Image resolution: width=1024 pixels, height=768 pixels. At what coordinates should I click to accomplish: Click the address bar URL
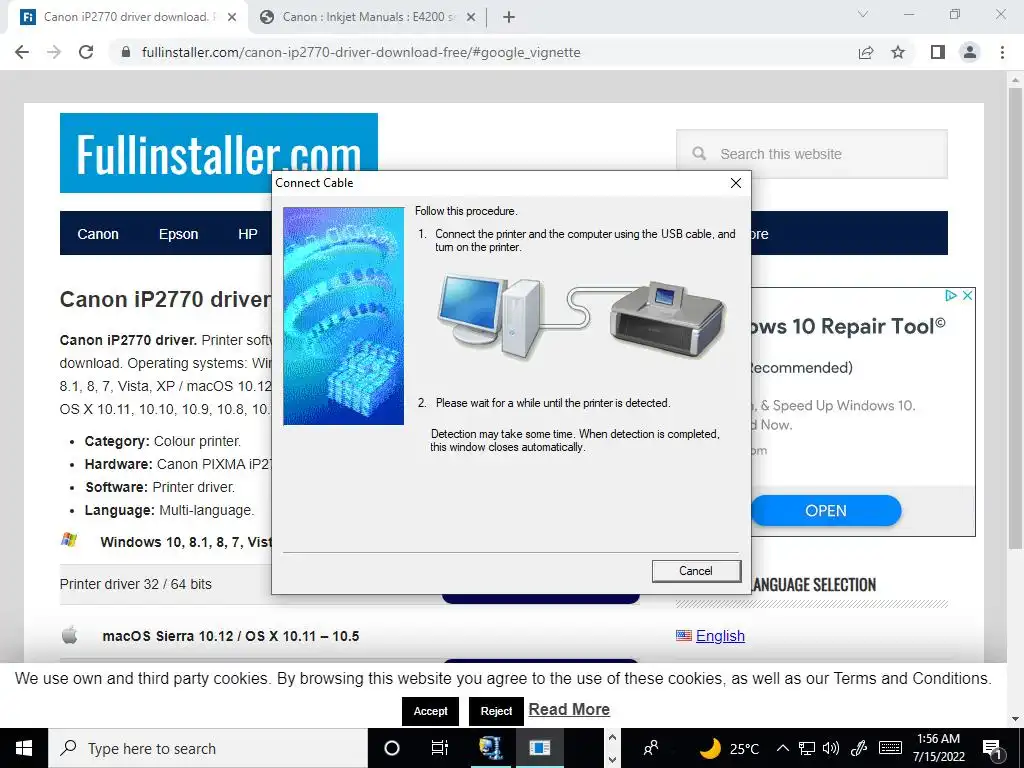(360, 52)
